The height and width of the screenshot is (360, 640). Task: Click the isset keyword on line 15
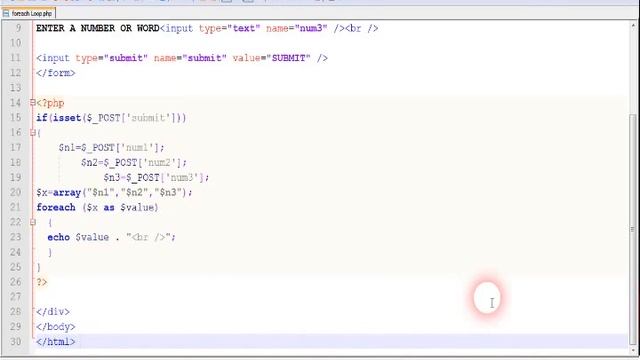click(67, 118)
